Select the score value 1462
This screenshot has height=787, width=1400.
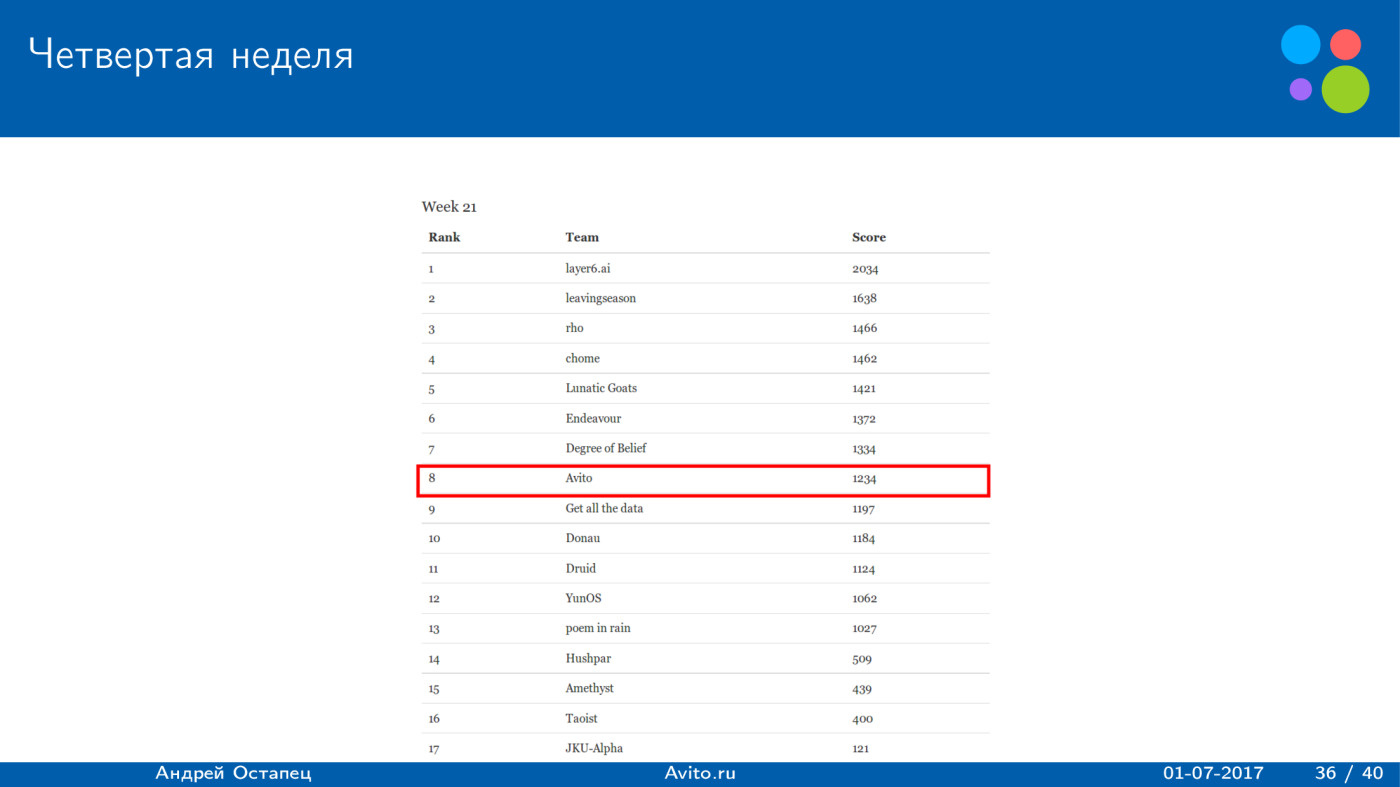[x=864, y=359]
